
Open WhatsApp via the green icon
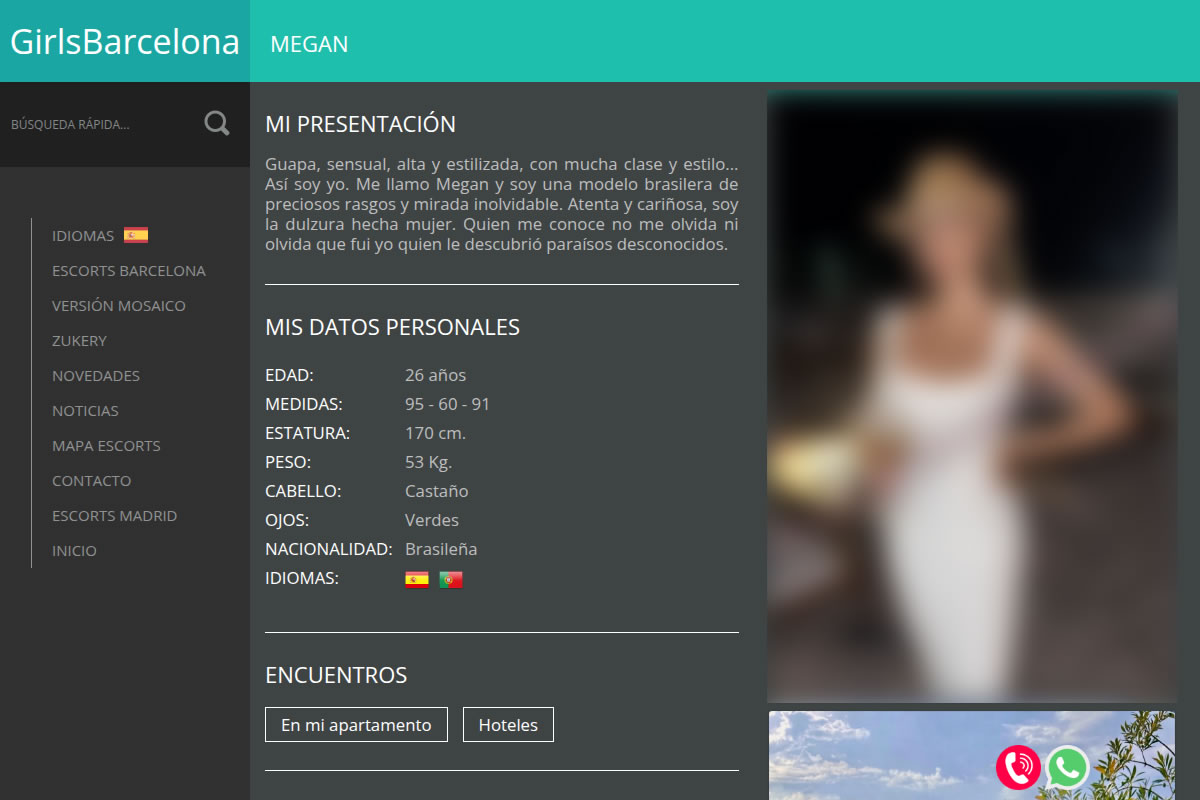(1066, 767)
